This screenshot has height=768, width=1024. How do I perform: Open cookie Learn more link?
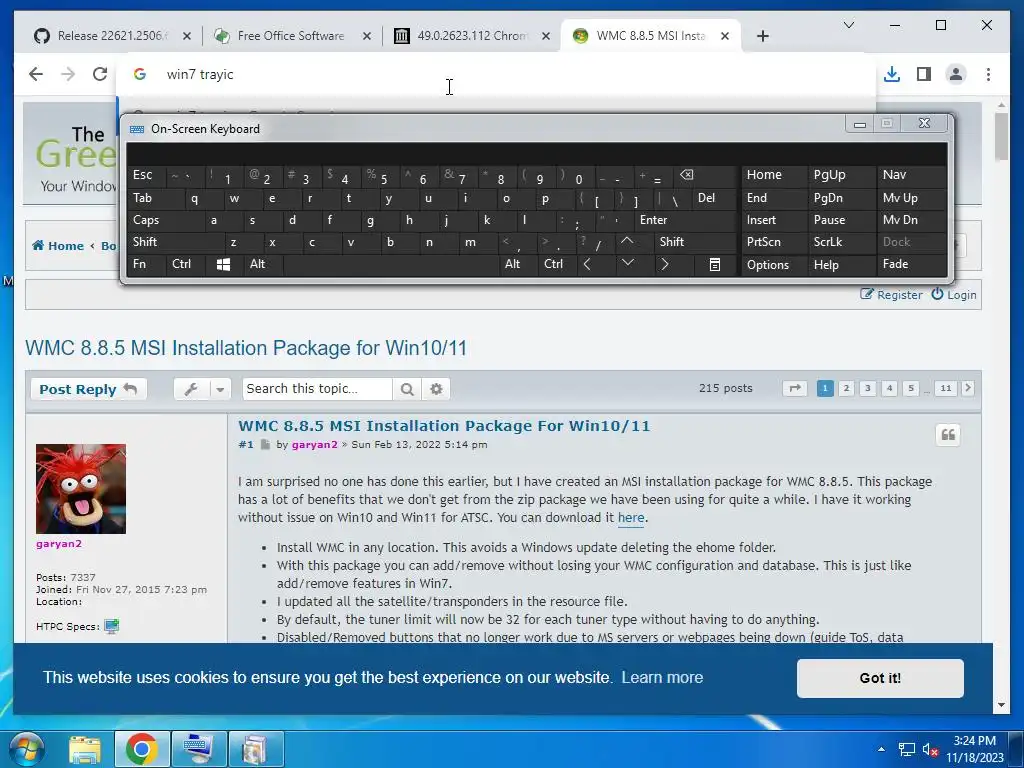pos(662,678)
